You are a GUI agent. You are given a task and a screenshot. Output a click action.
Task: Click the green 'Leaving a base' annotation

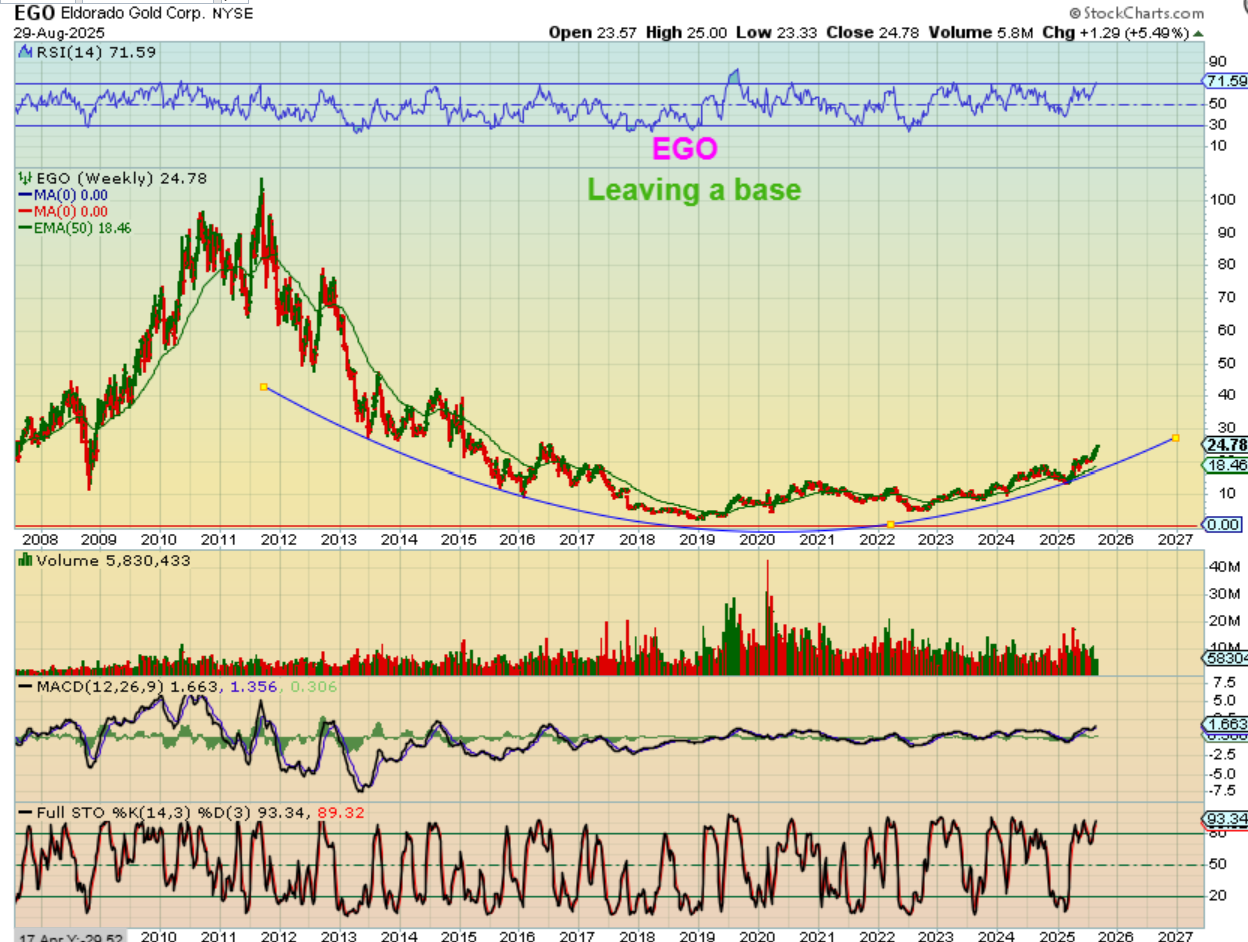click(693, 189)
